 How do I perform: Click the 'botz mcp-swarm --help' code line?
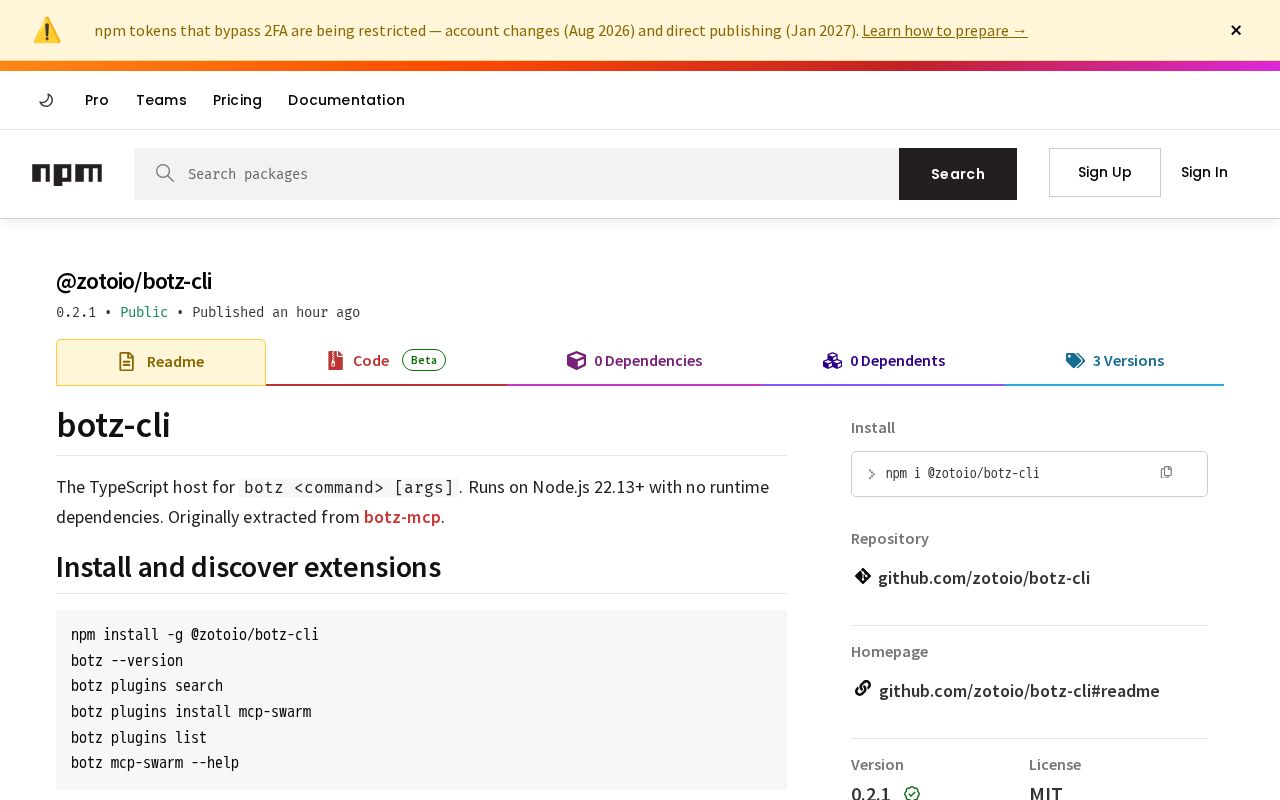tap(155, 763)
